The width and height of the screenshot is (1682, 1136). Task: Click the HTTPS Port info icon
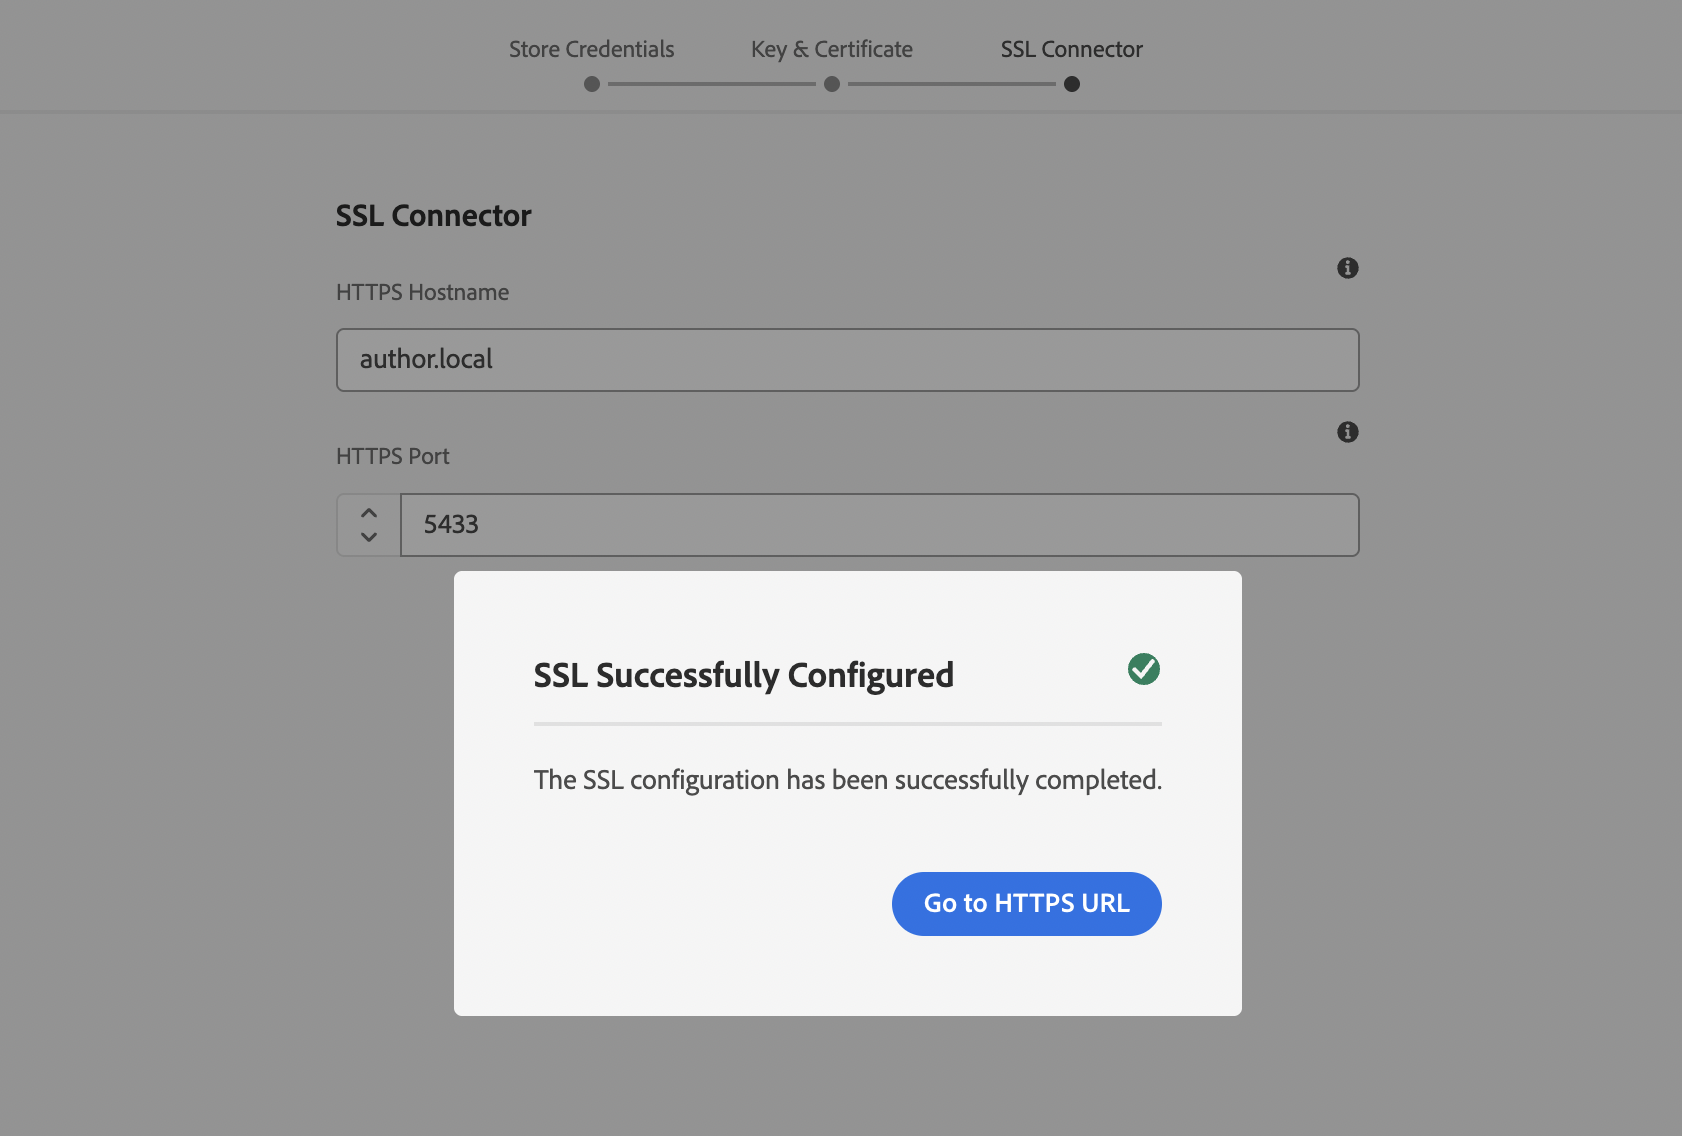click(1347, 432)
